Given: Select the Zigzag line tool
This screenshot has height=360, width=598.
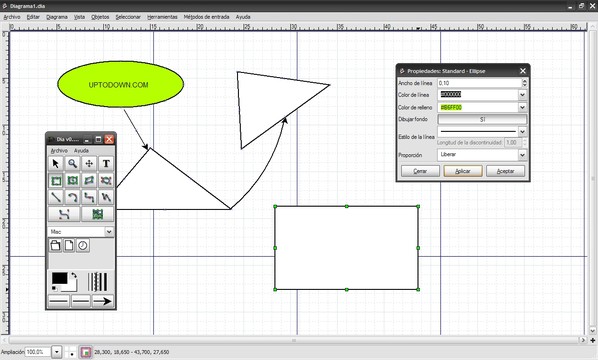Looking at the screenshot, I should [x=89, y=197].
